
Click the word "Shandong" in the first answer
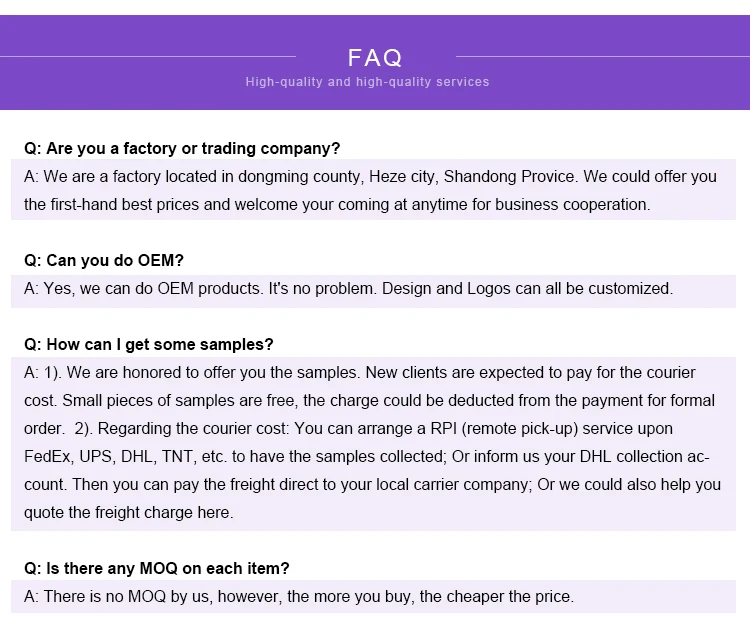[480, 176]
